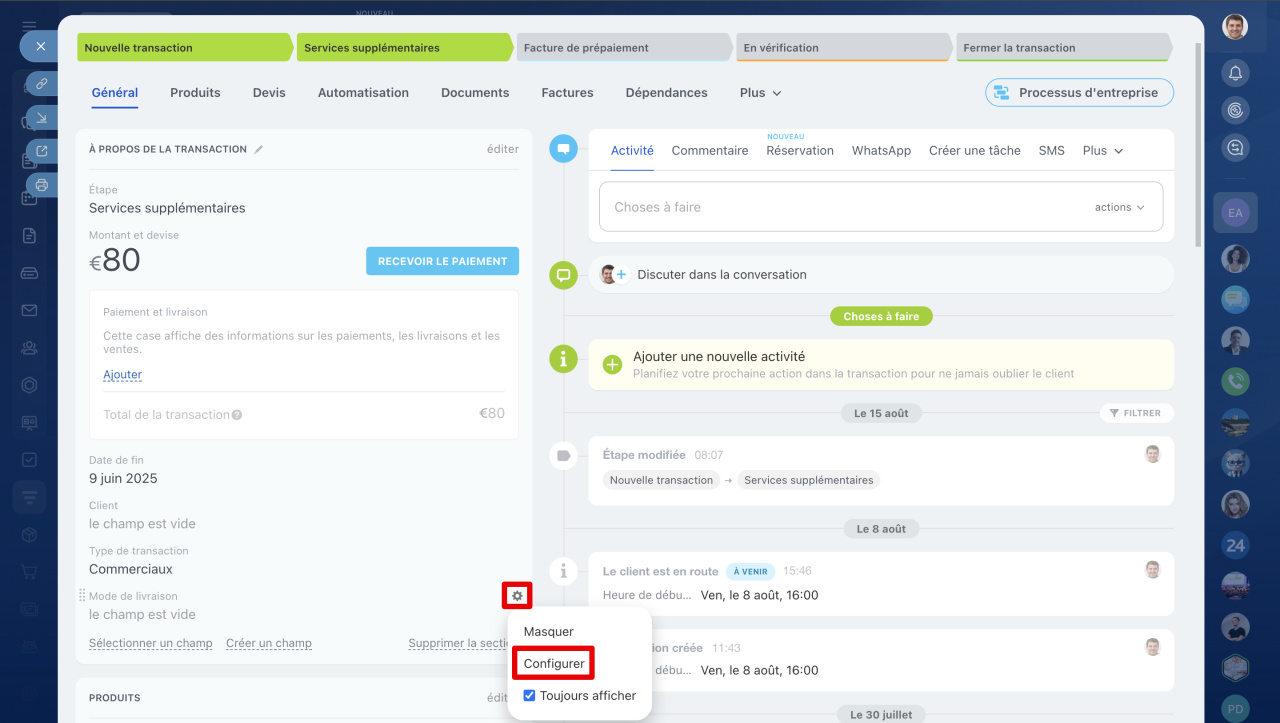The image size is (1280, 723).
Task: Click the Ajouter link under Paiement et livraison
Action: pos(122,375)
